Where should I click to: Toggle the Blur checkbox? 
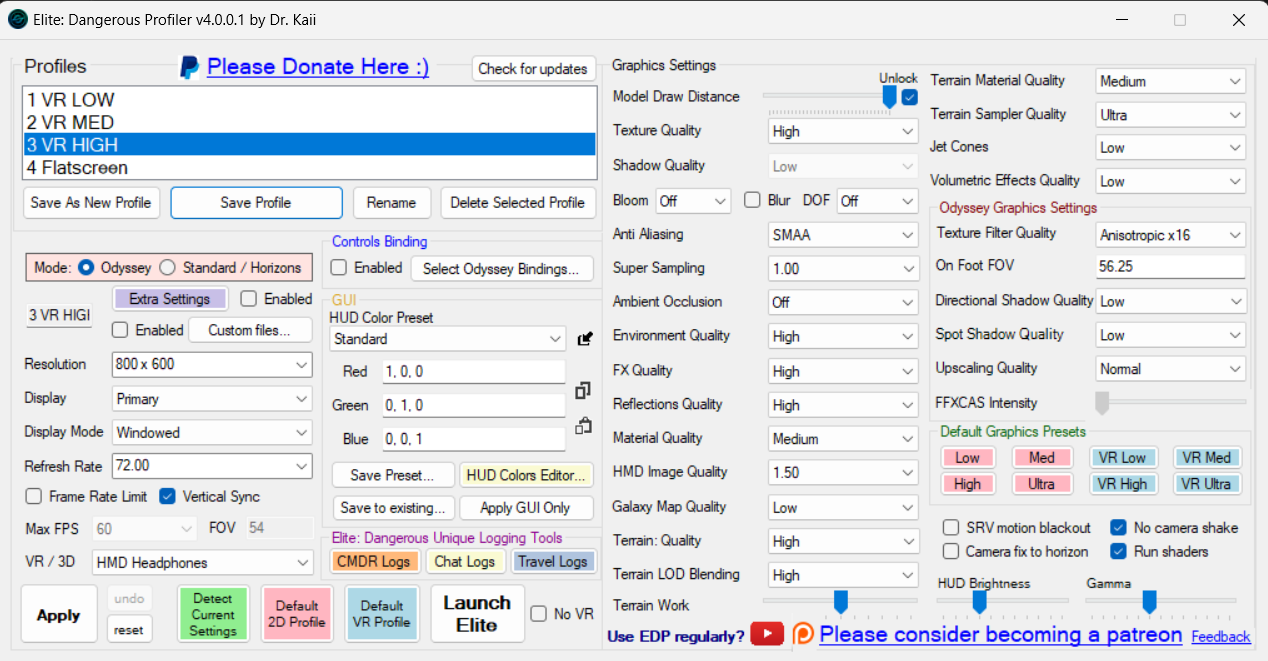(x=752, y=200)
